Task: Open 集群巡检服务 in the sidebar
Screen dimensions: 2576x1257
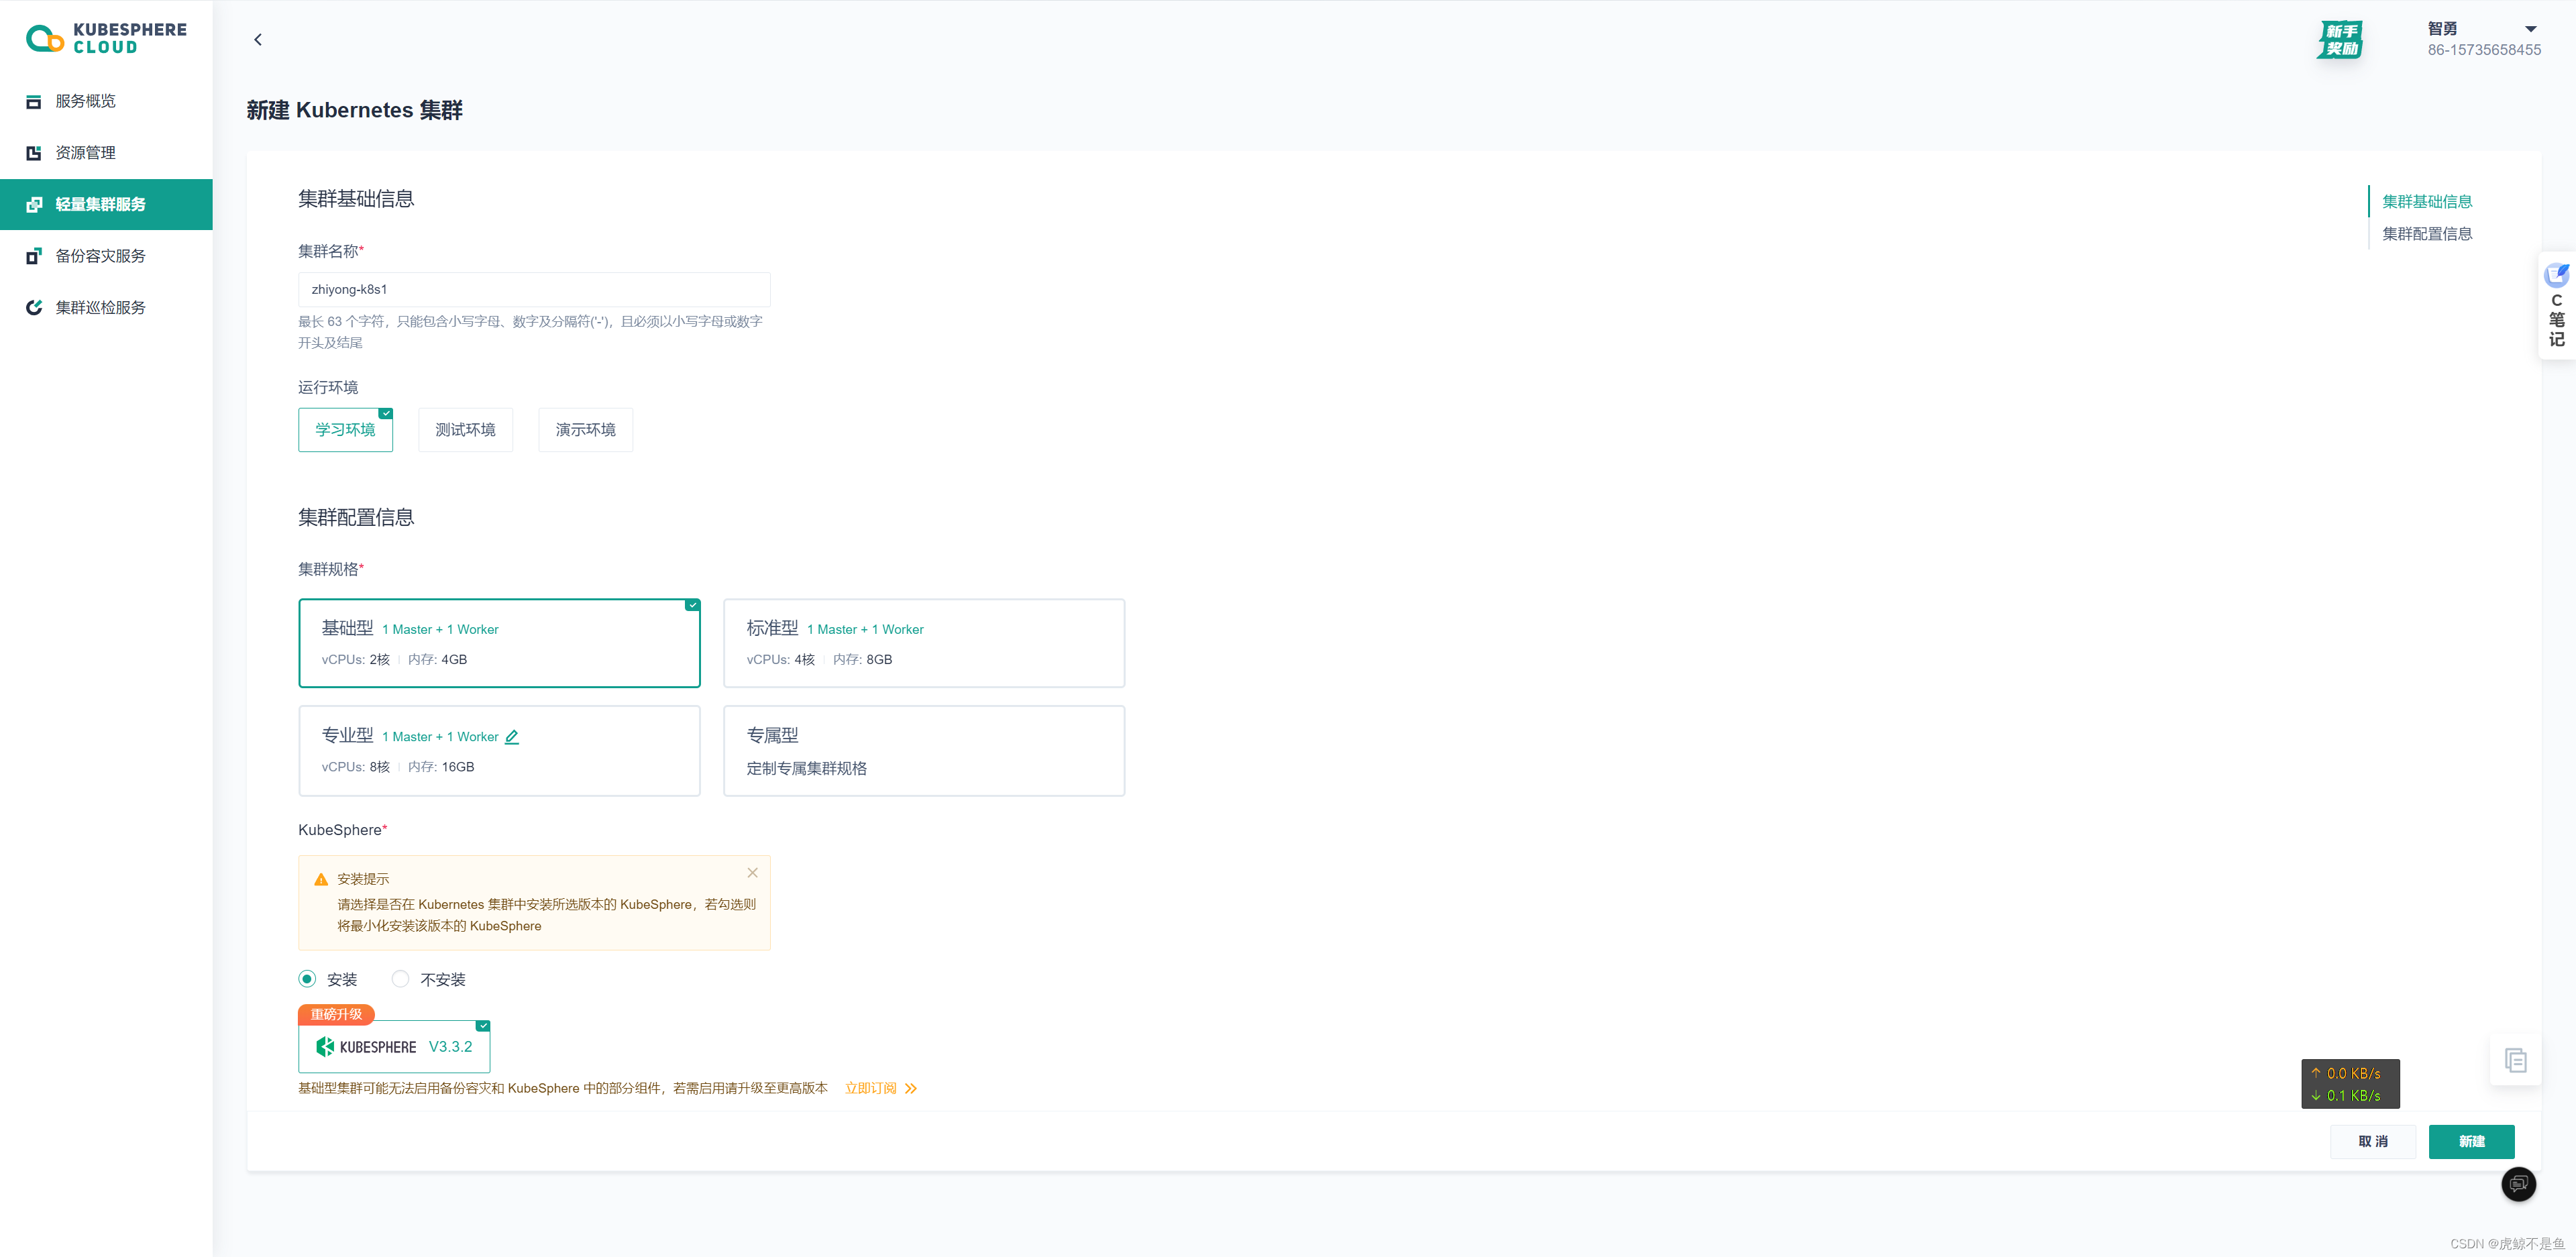Action: 106,307
